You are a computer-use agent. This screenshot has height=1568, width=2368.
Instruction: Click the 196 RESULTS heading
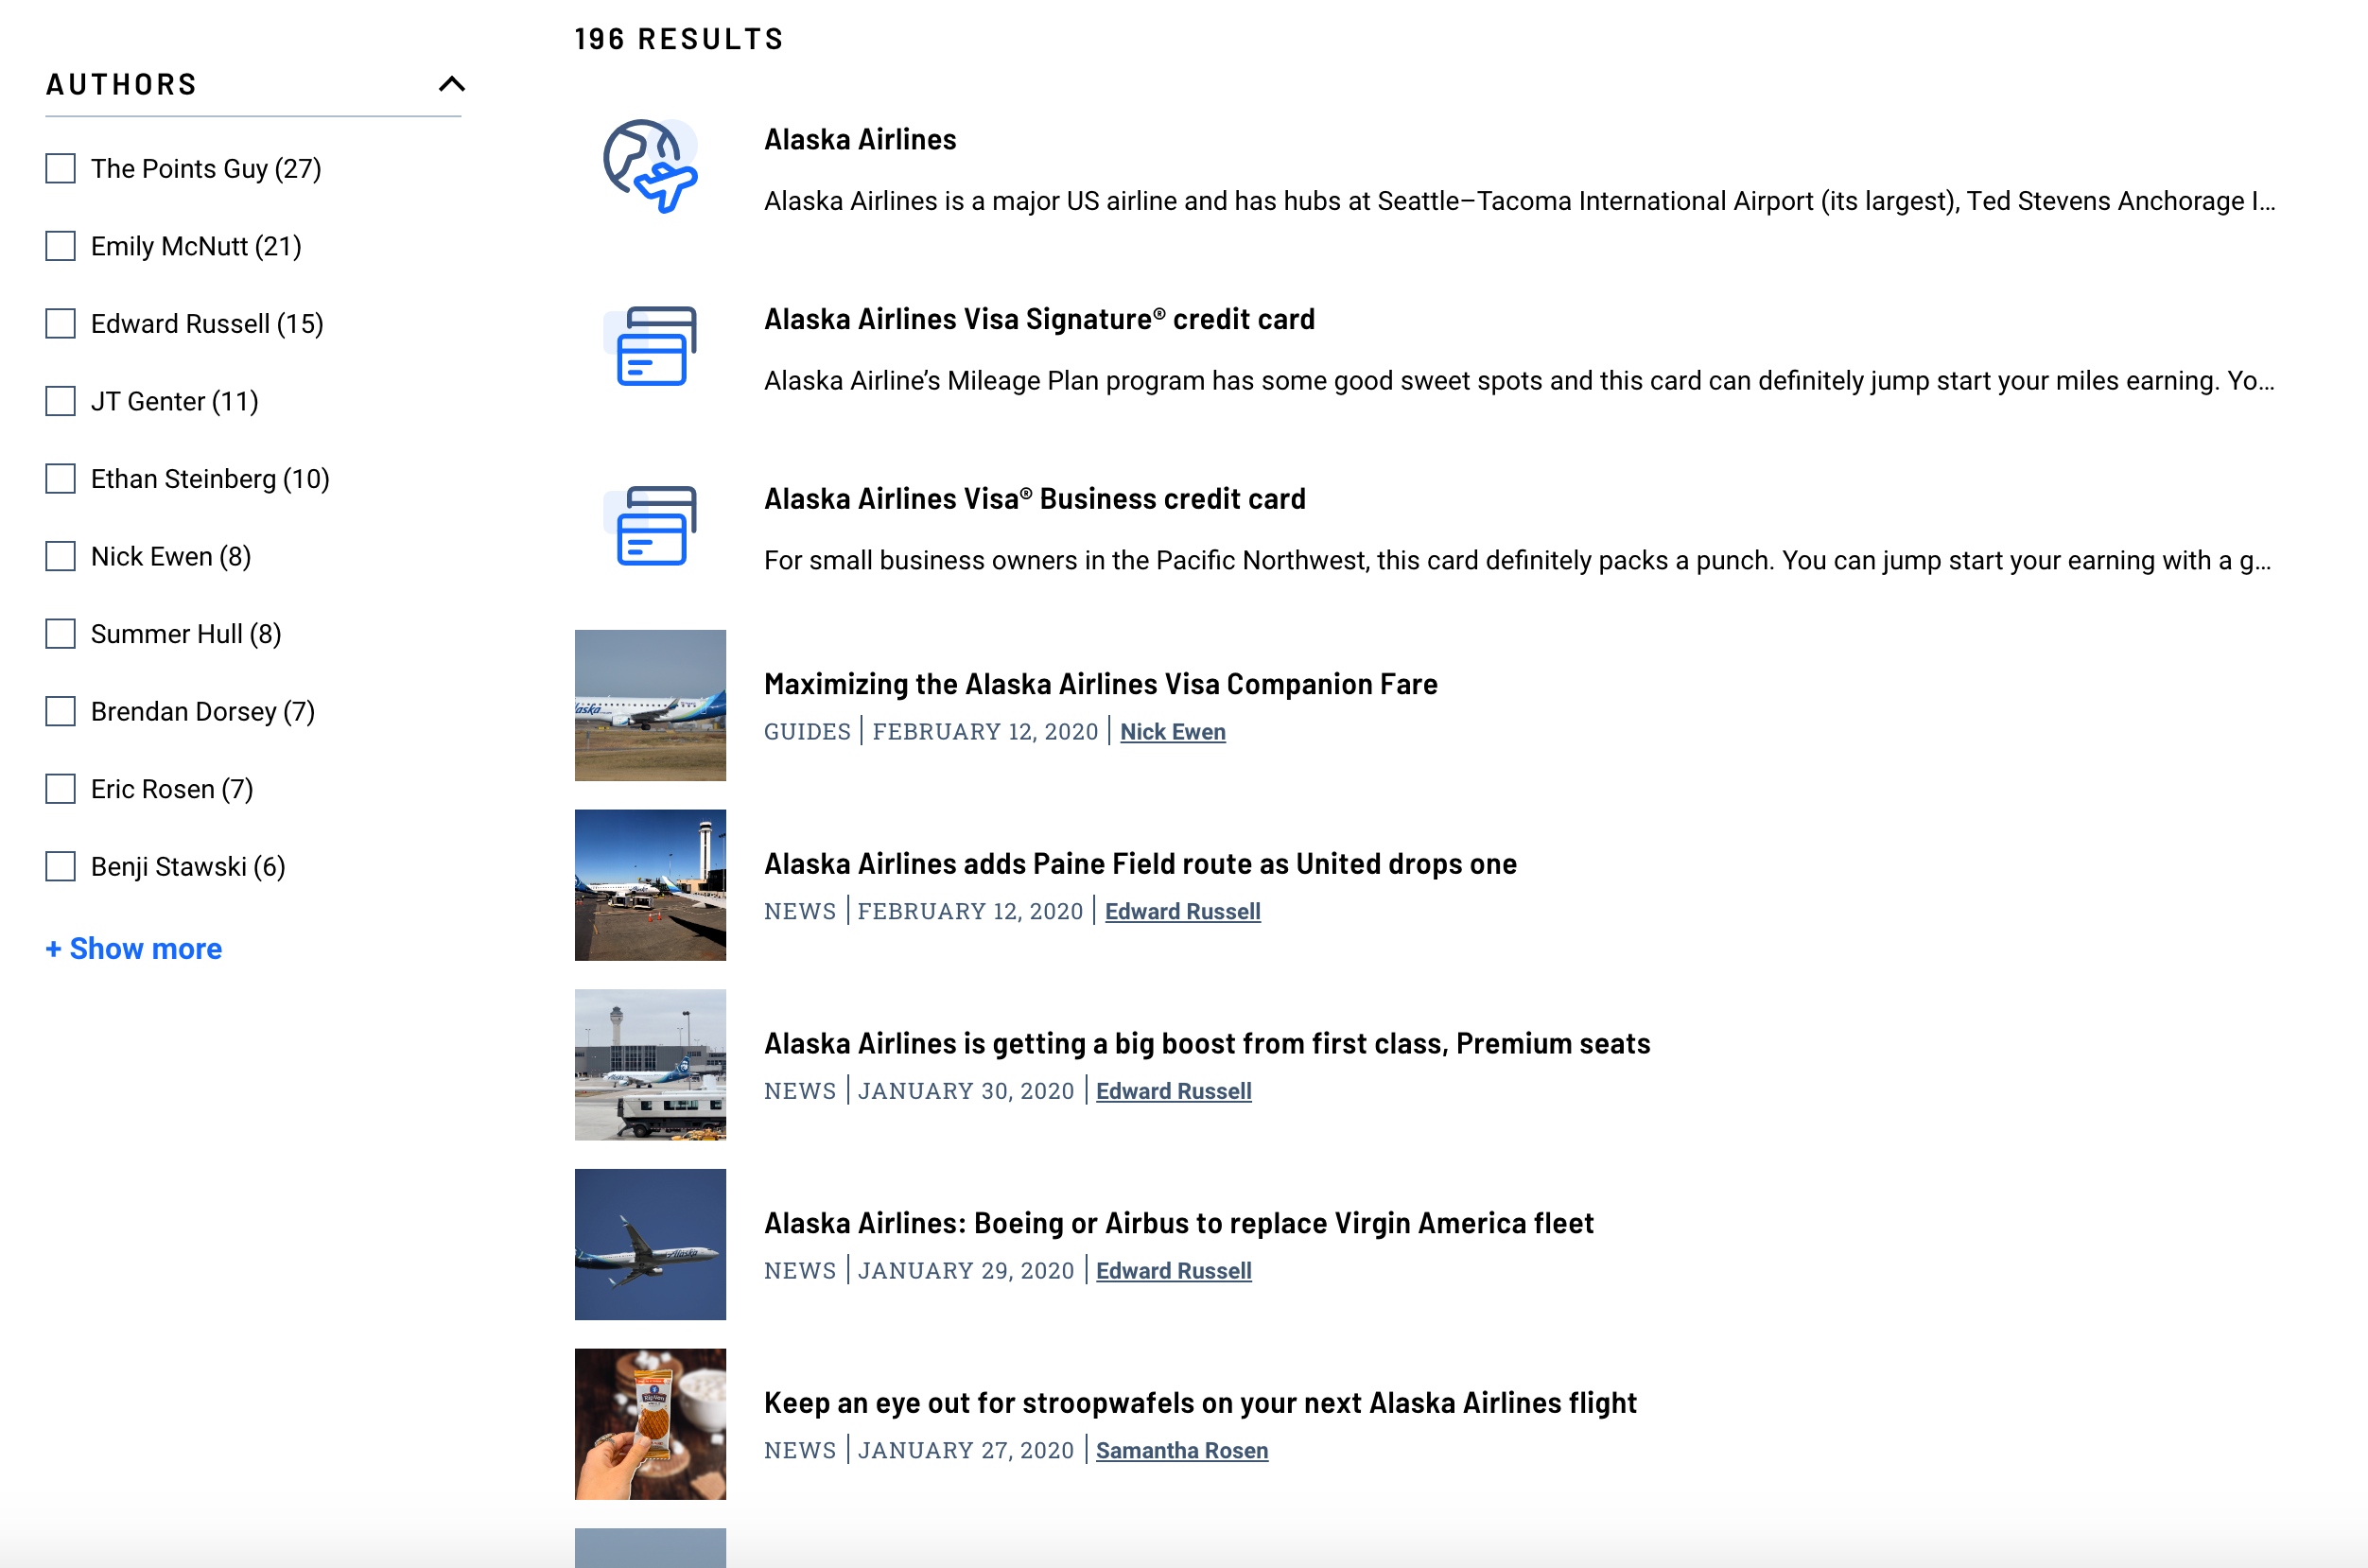[x=679, y=39]
